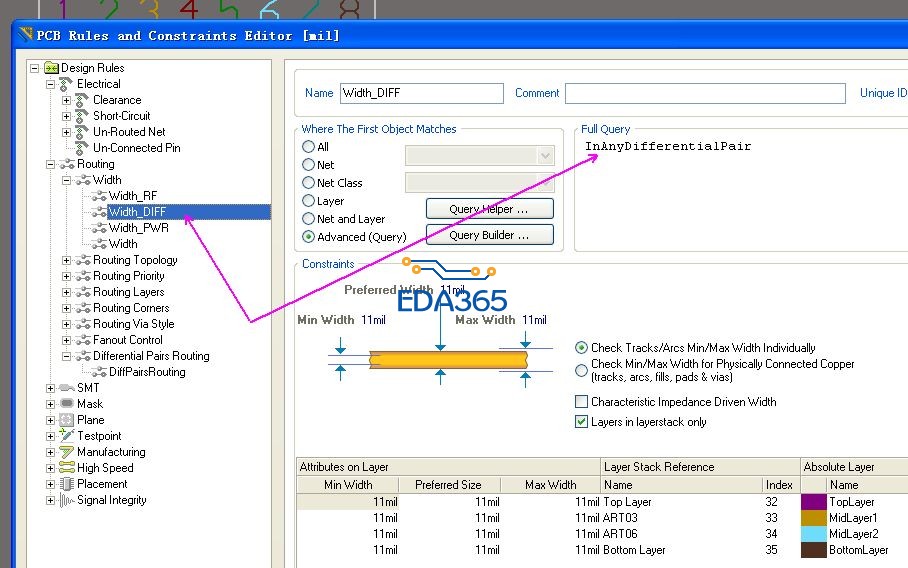Image resolution: width=908 pixels, height=568 pixels.
Task: Click the Routing Corners icon
Action: [83, 308]
